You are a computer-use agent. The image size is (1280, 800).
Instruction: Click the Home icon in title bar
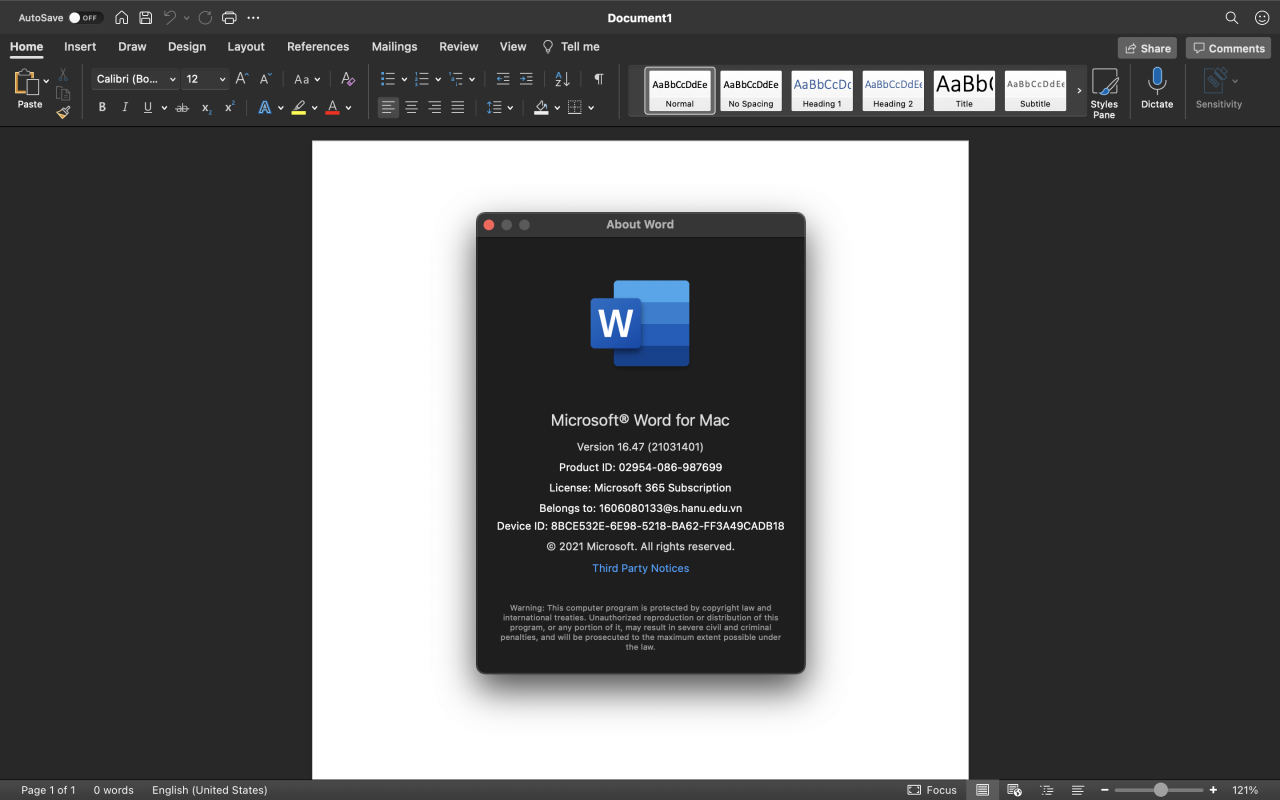tap(122, 18)
